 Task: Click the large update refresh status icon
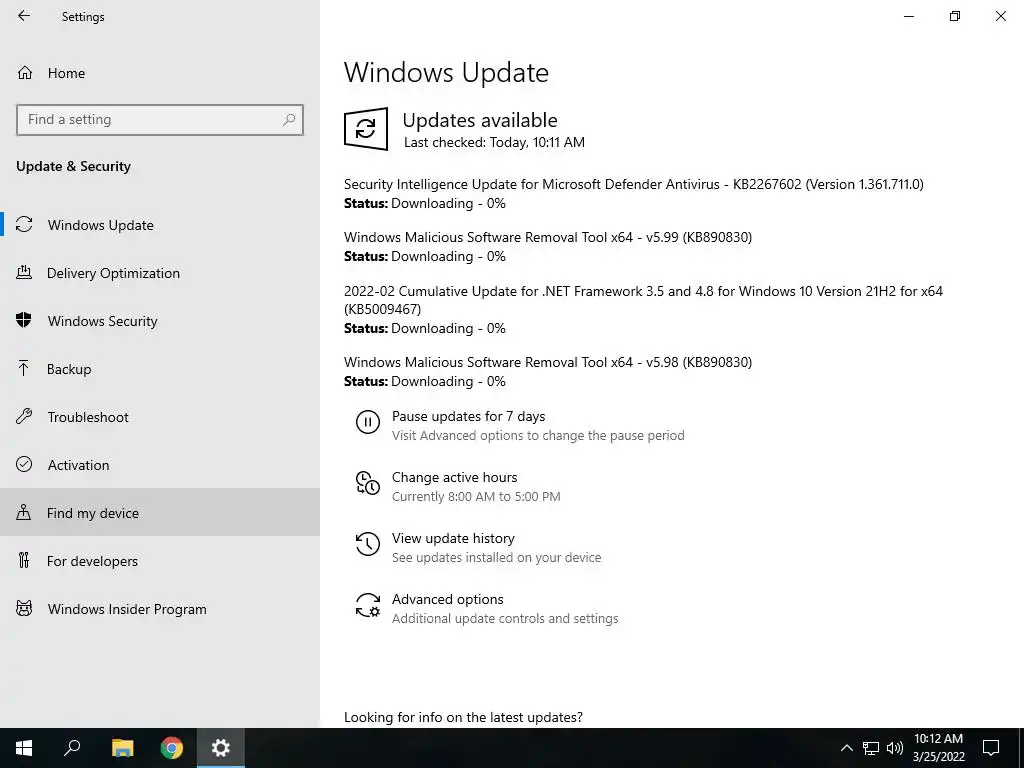pyautogui.click(x=366, y=129)
